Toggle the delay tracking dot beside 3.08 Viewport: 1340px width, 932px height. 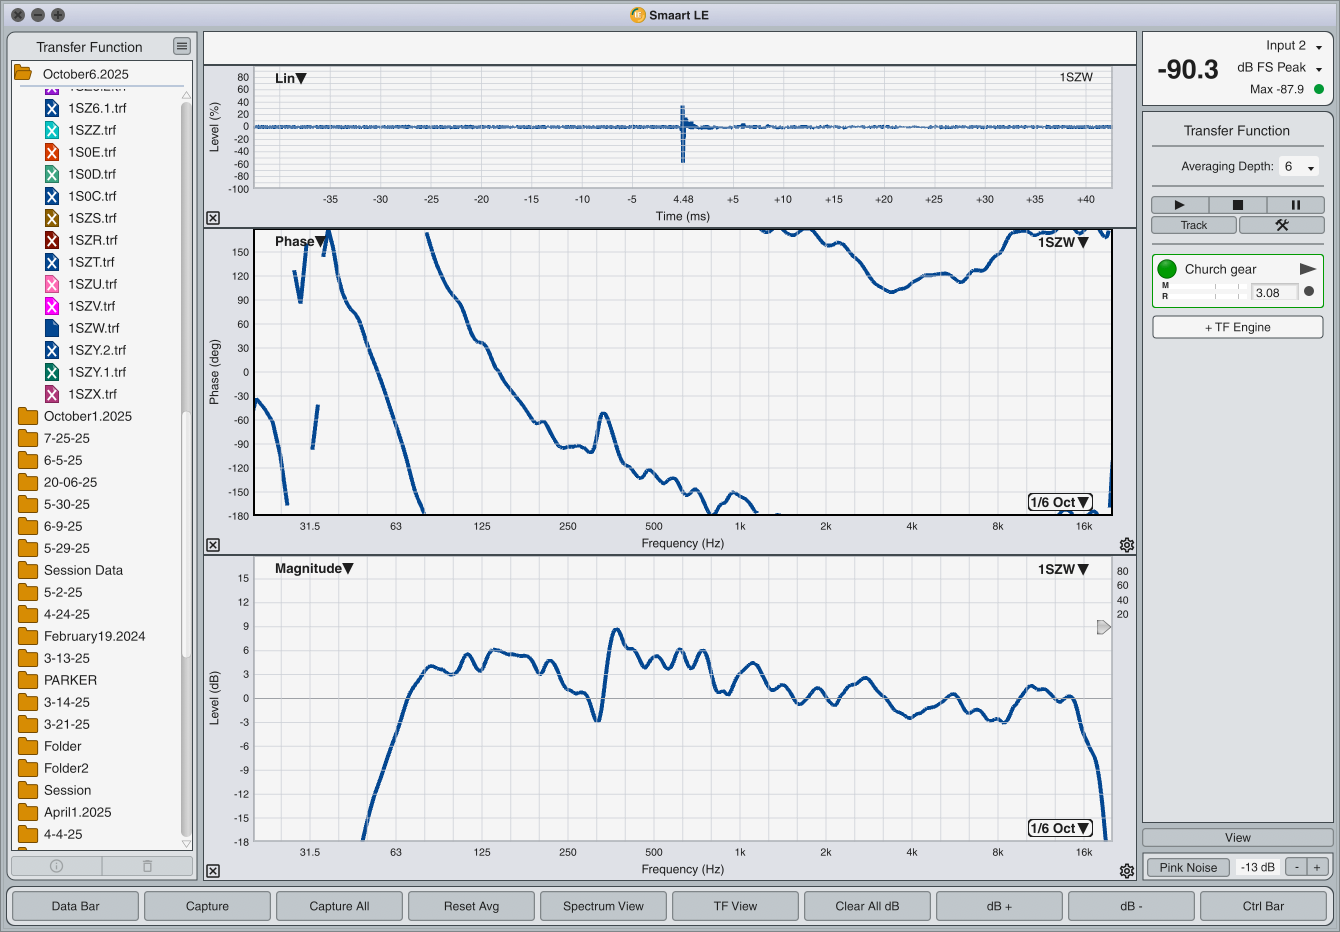click(x=1309, y=292)
